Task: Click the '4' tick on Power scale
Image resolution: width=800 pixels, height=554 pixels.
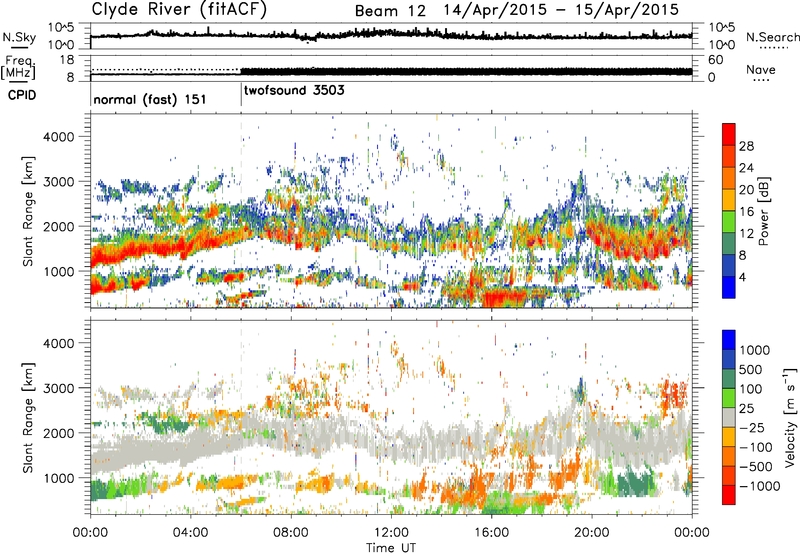Action: (x=743, y=278)
